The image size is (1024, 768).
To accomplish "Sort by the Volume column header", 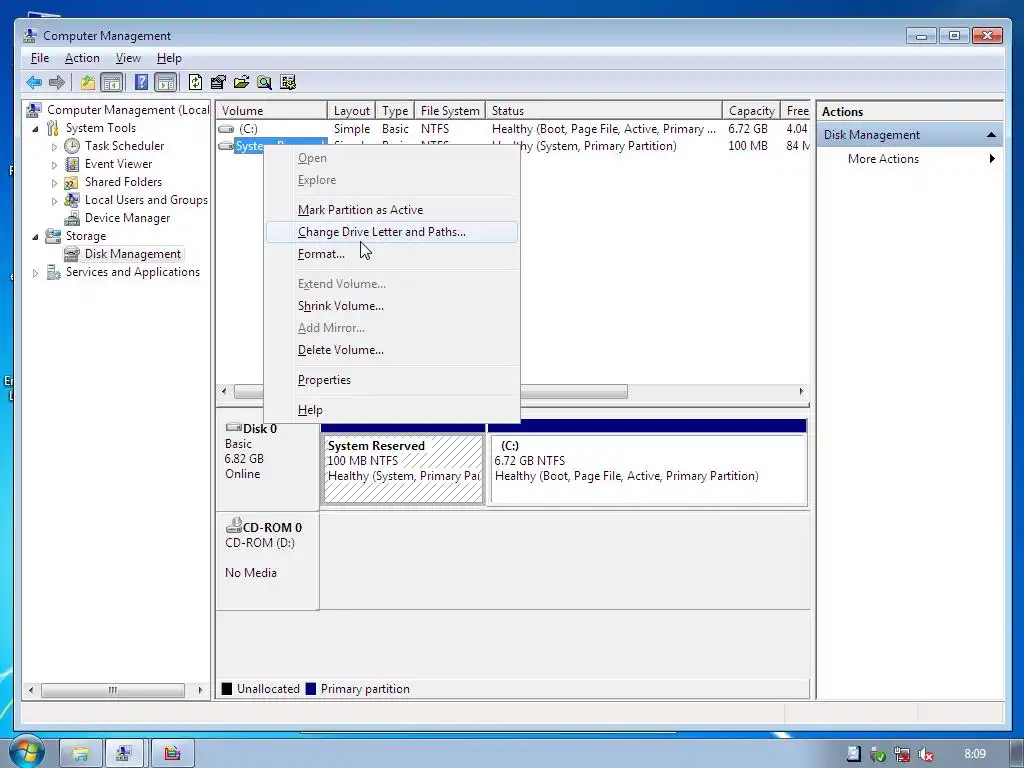I will pyautogui.click(x=272, y=110).
